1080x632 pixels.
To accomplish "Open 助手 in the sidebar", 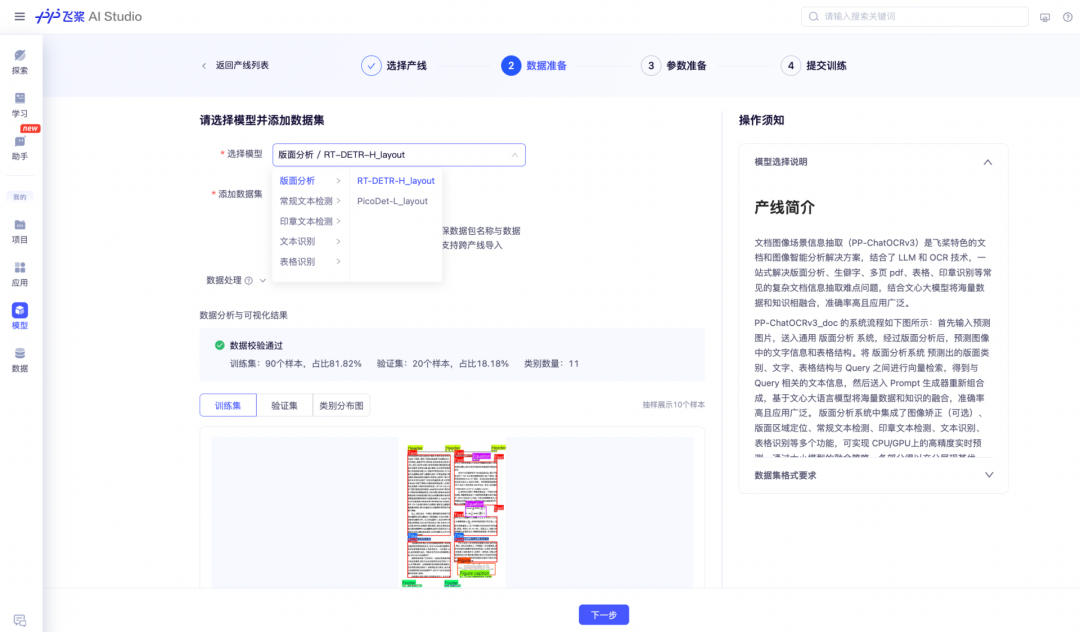I will tap(20, 147).
